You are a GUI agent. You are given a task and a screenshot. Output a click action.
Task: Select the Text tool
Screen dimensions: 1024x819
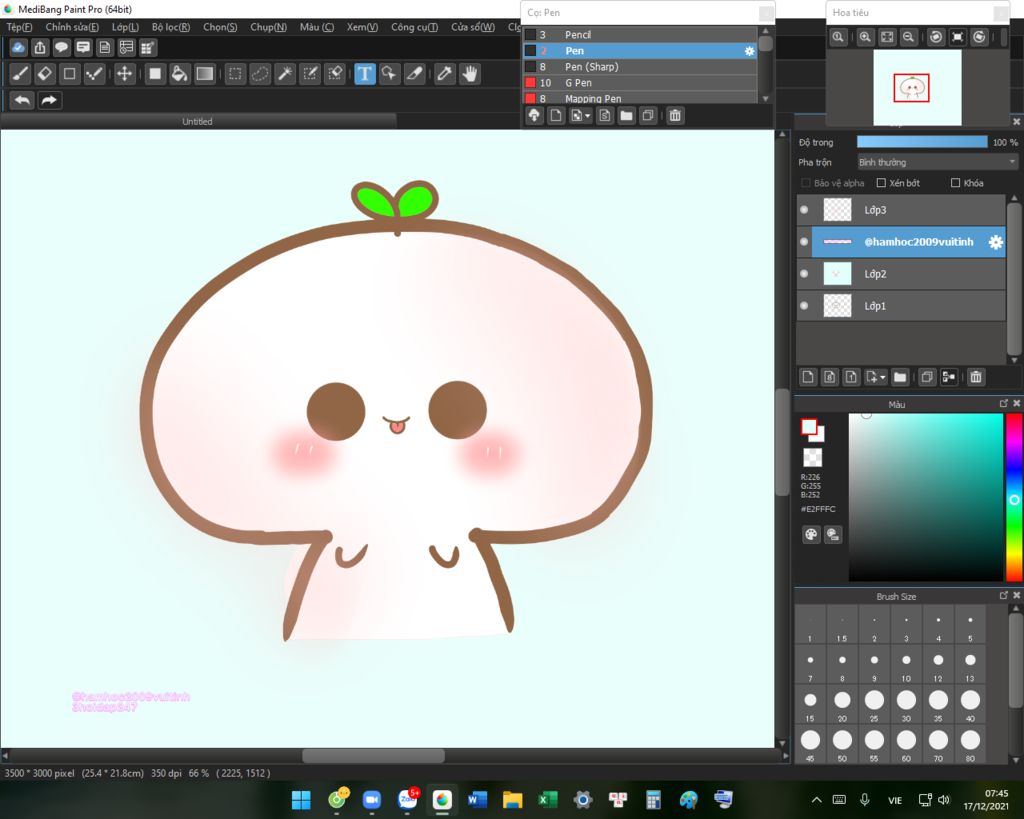[365, 74]
